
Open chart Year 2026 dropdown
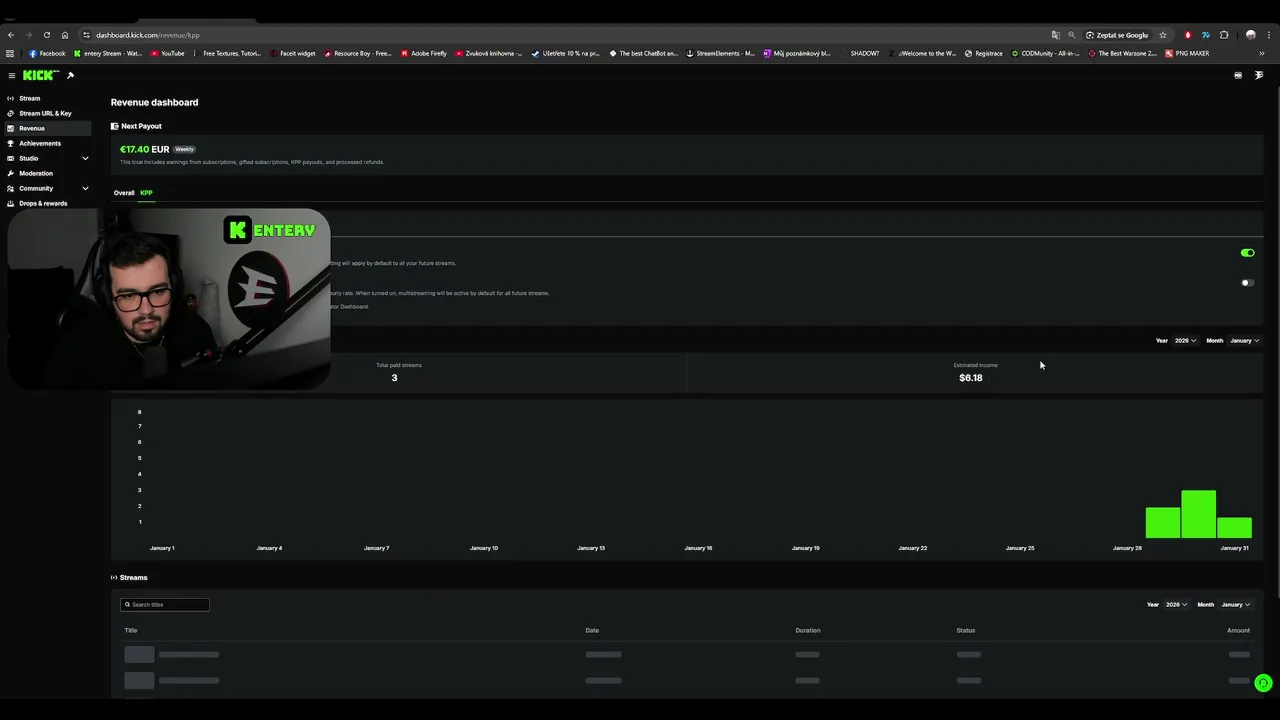(1185, 341)
